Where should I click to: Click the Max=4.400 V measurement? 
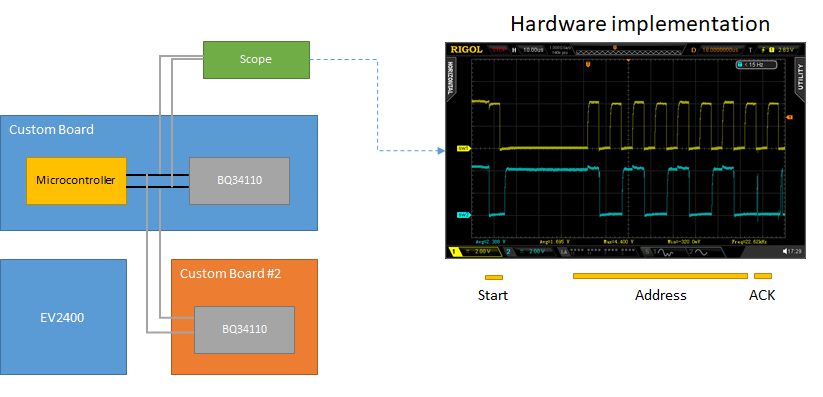tap(619, 242)
